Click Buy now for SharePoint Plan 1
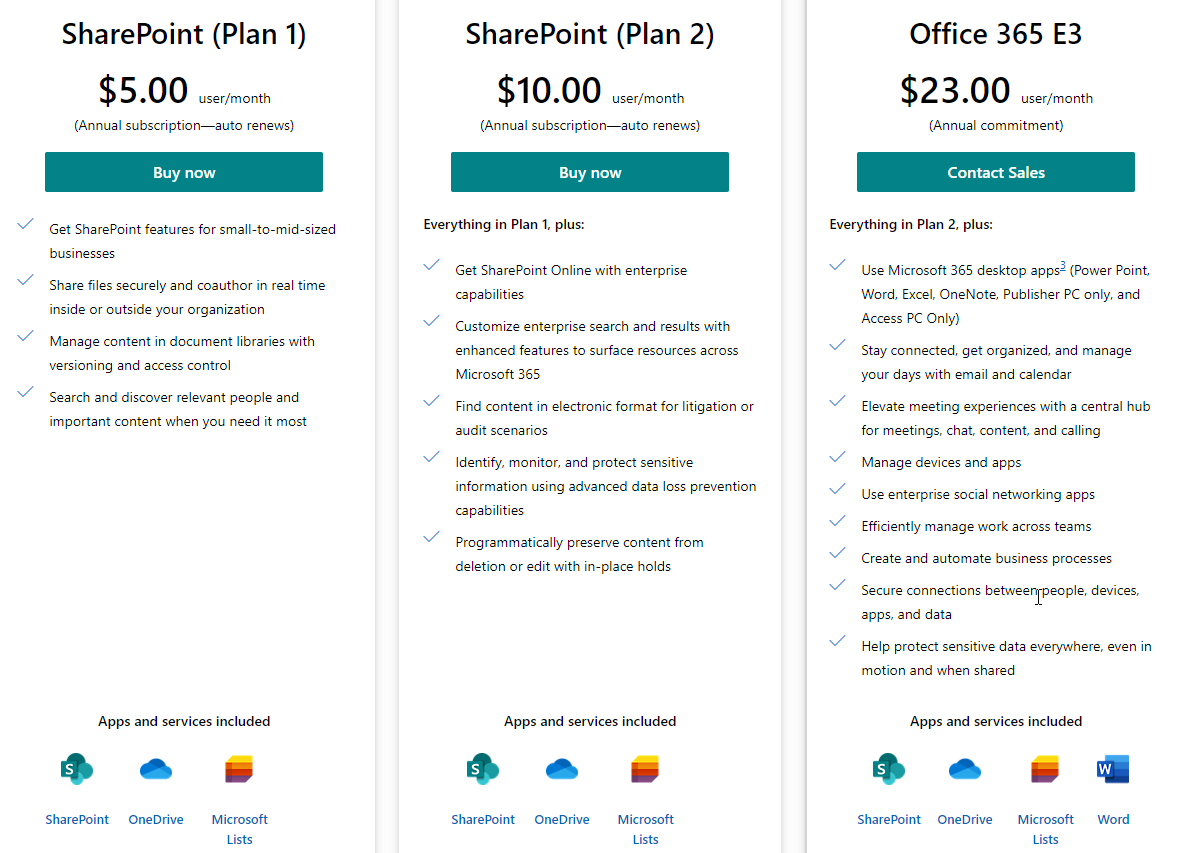The width and height of the screenshot is (1181, 853). click(x=183, y=172)
